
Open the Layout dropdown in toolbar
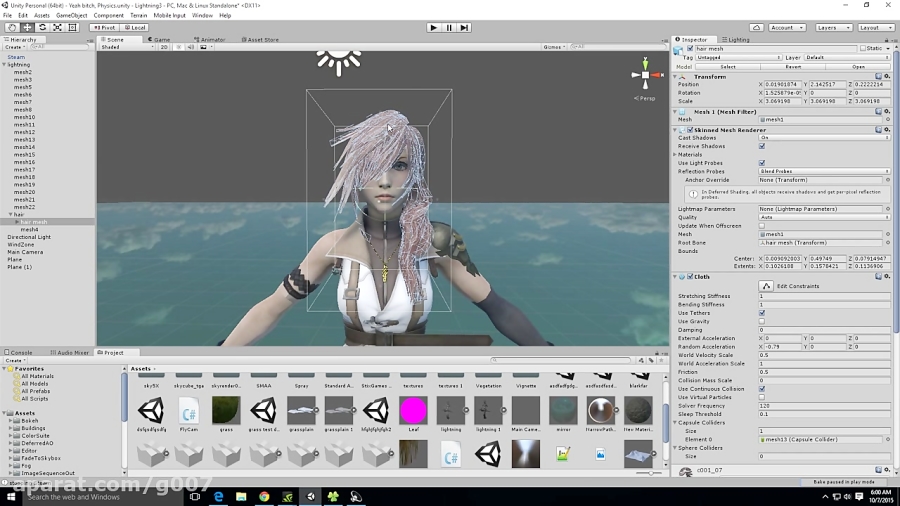(876, 28)
